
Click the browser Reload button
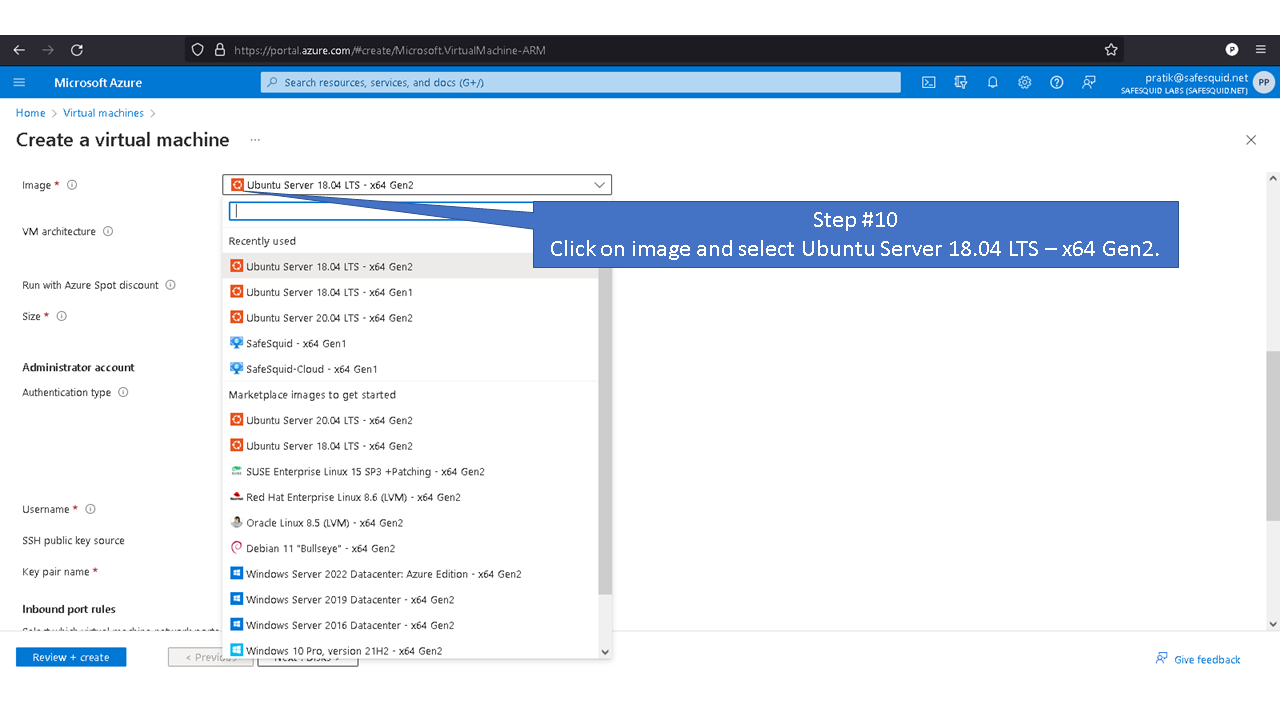click(77, 50)
